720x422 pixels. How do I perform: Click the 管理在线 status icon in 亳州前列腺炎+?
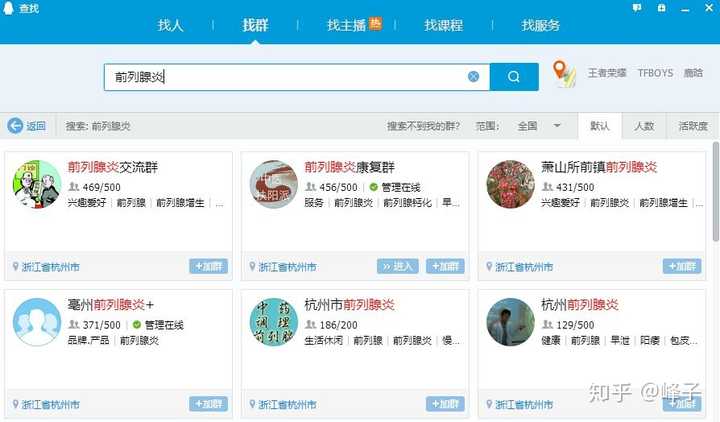136,325
